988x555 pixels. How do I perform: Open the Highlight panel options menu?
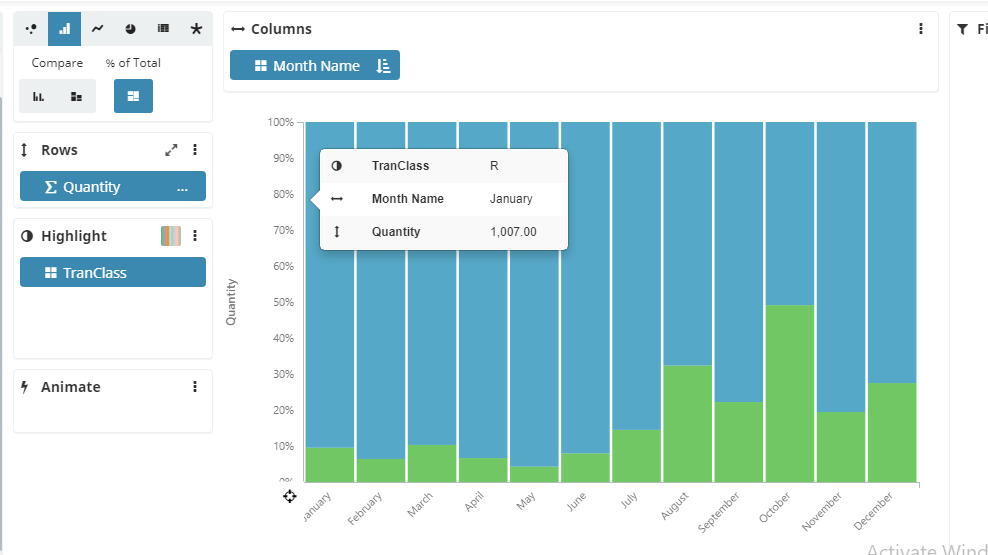195,236
